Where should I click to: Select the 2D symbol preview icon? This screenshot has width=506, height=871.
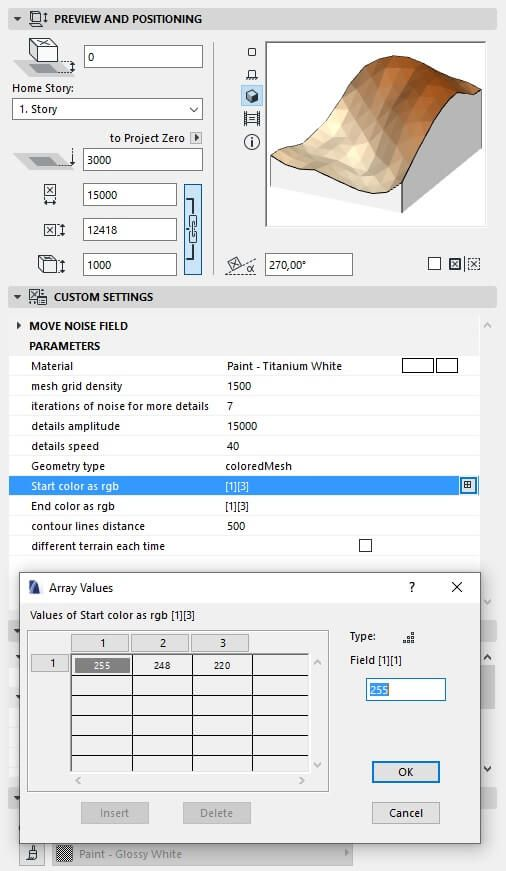252,52
